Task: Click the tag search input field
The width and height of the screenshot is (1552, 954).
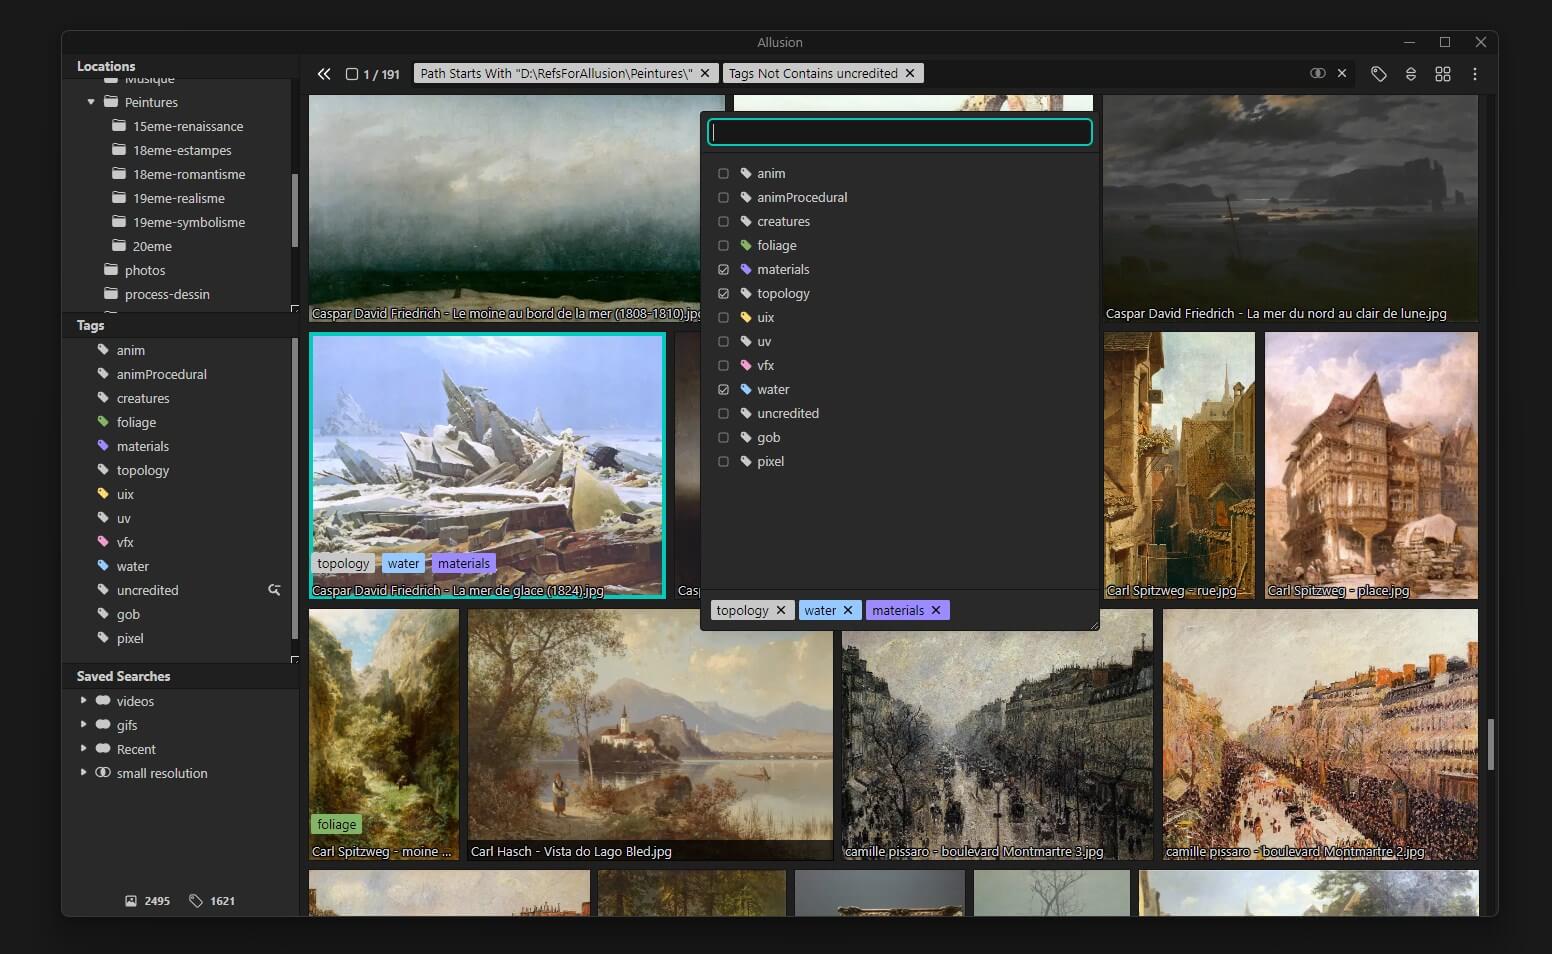Action: (x=899, y=132)
